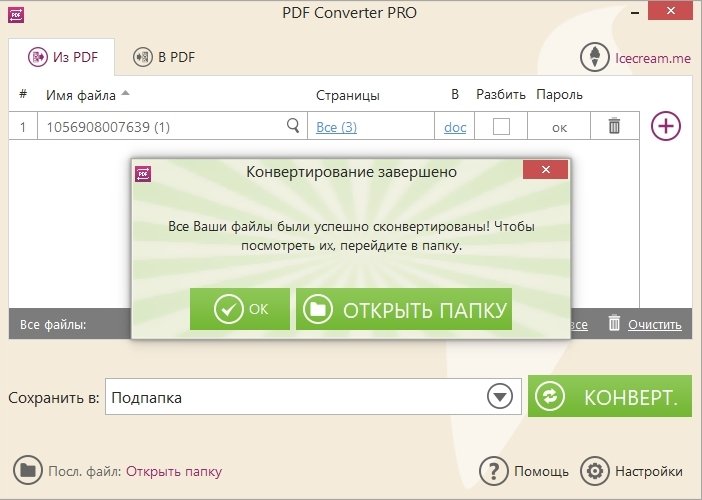Minimize the PDF Converter PRO window
Viewport: 702px width, 500px height.
[x=635, y=13]
